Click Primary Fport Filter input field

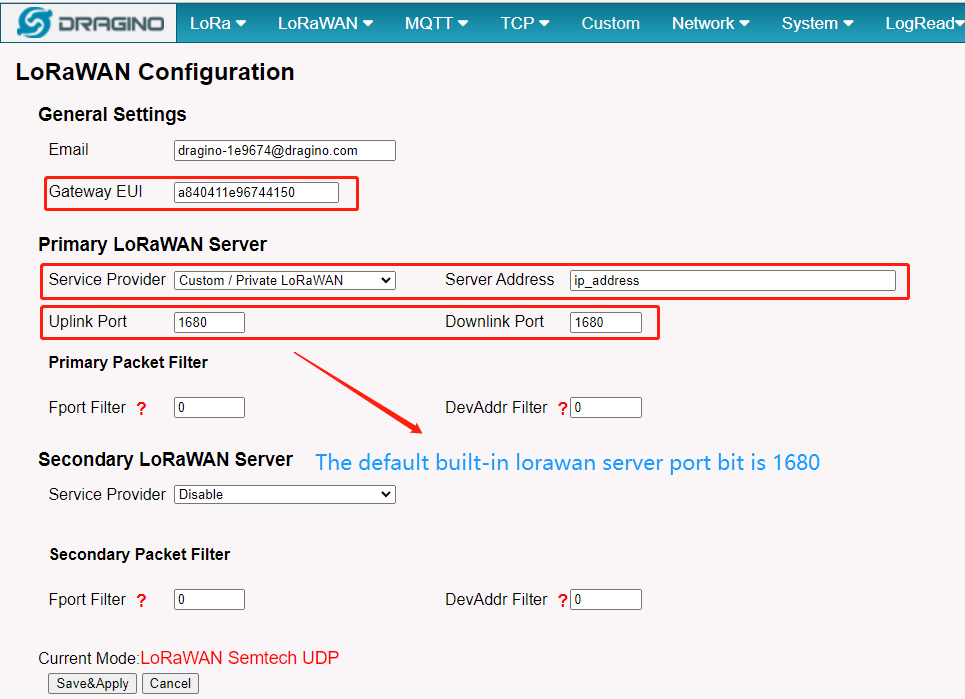tap(209, 407)
